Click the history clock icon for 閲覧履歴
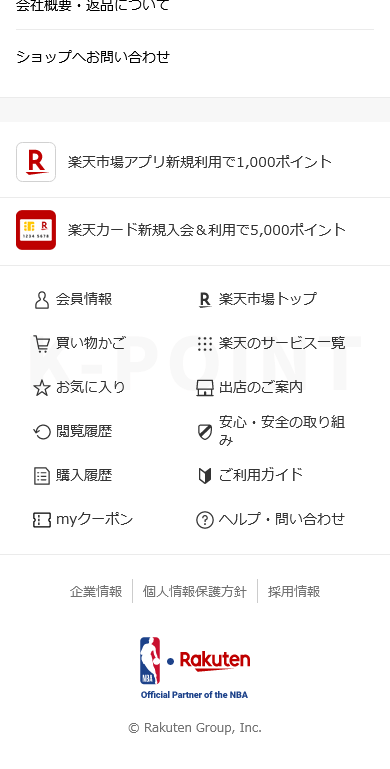The image size is (390, 769). click(42, 432)
